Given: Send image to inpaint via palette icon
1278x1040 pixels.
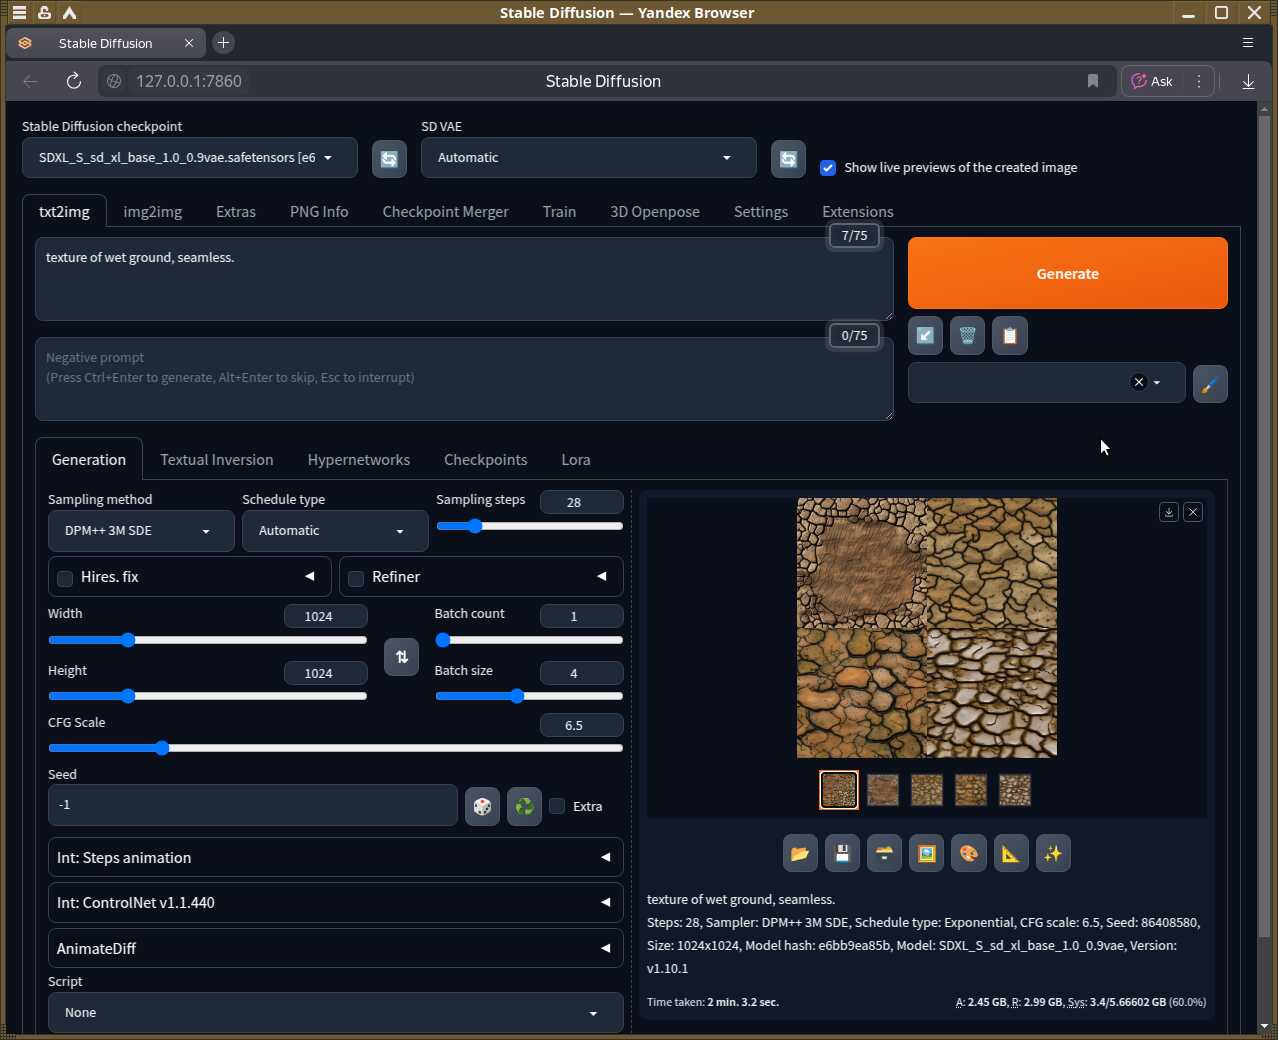Looking at the screenshot, I should pyautogui.click(x=968, y=853).
